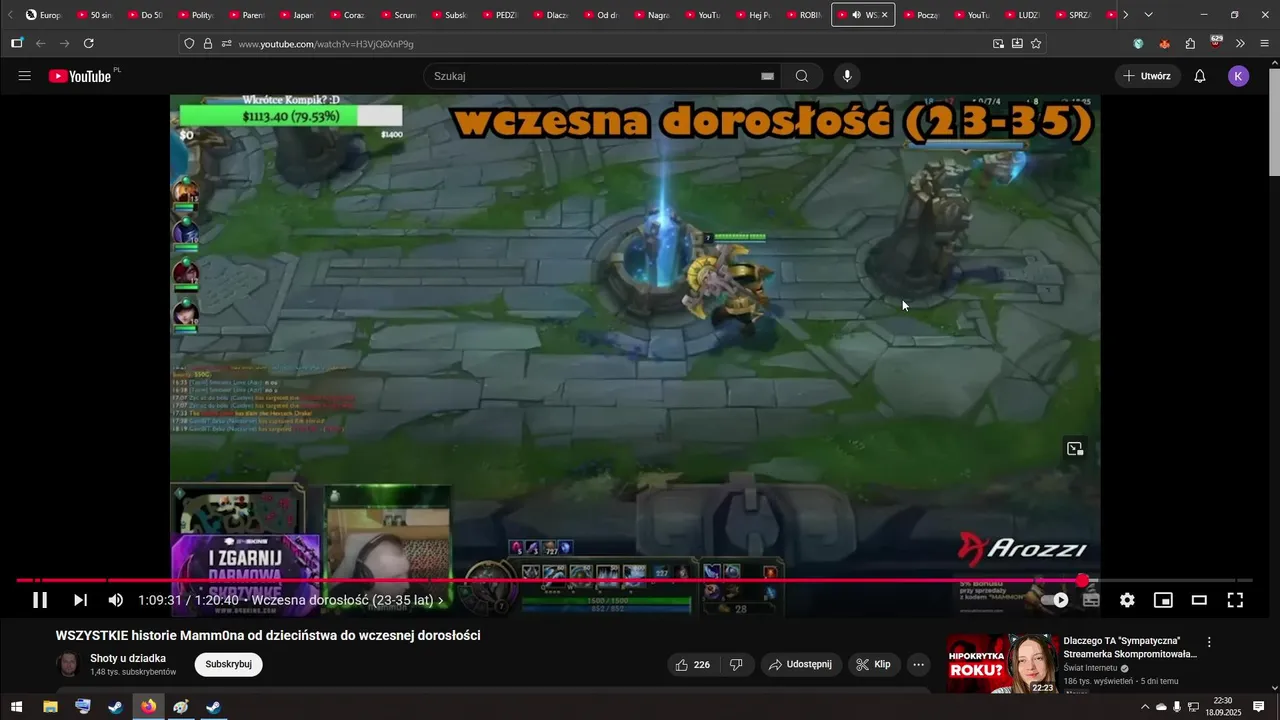Open the Firefox extensions puzzle icon
1280x720 pixels.
1190,44
